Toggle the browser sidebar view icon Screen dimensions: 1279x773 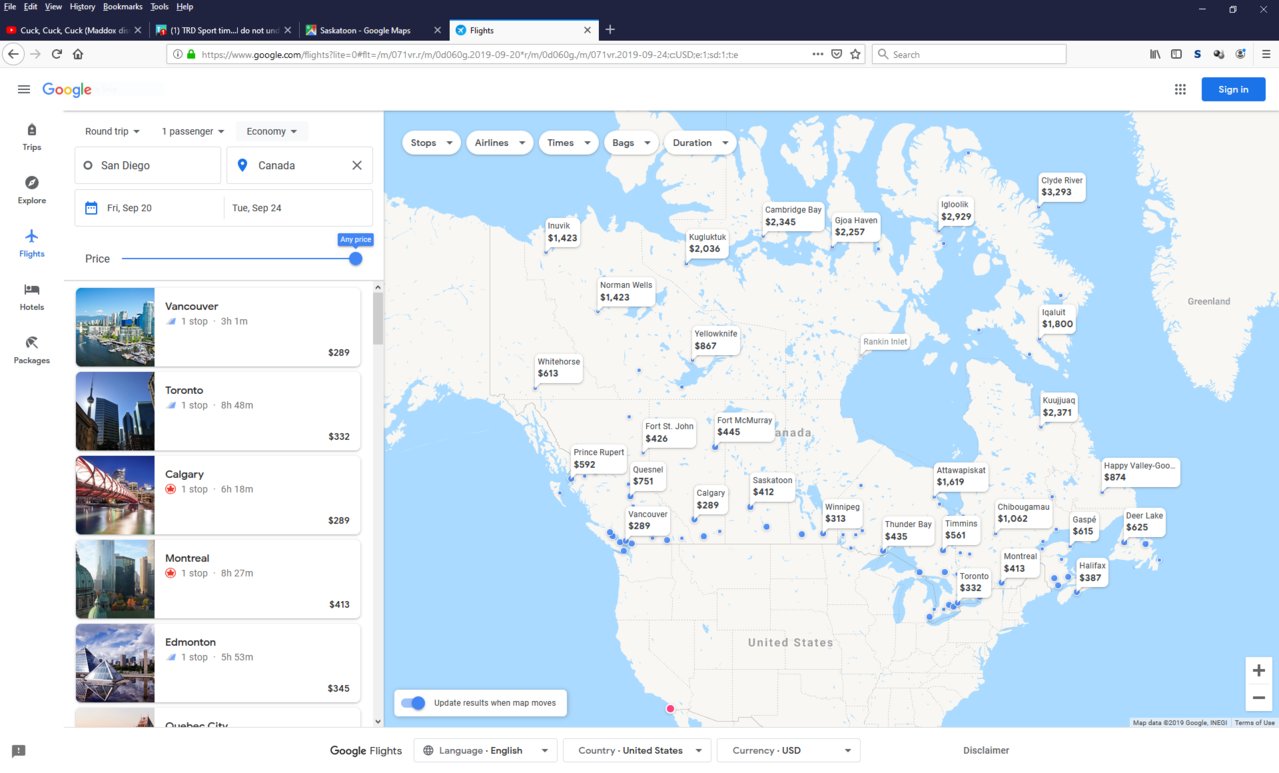coord(1176,54)
